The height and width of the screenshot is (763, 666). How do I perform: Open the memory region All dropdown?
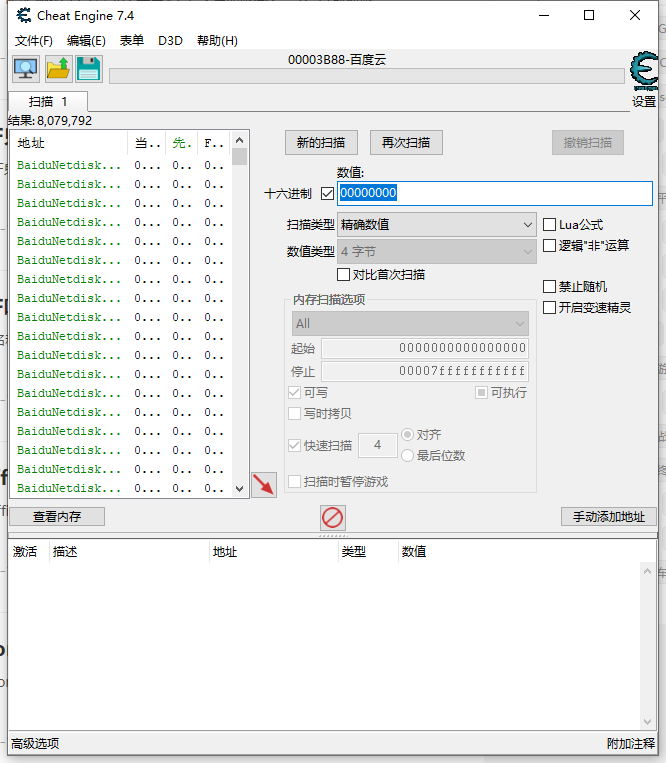coord(410,324)
